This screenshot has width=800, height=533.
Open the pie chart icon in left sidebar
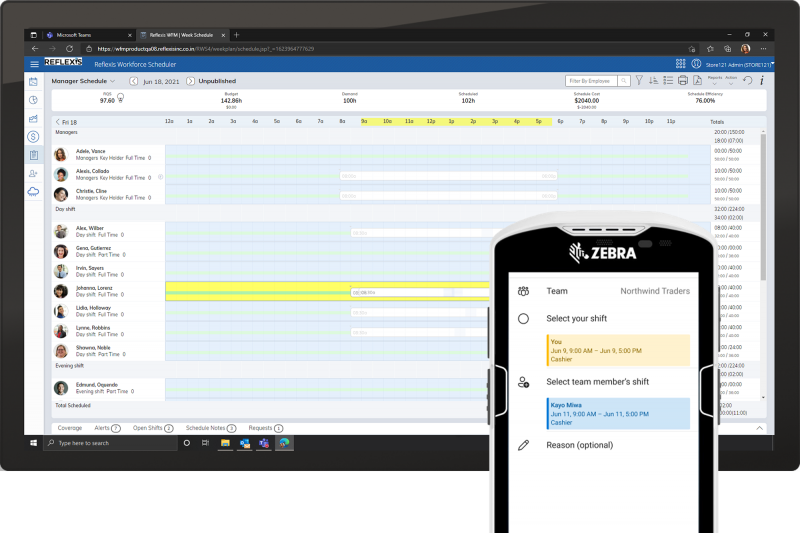(33, 100)
